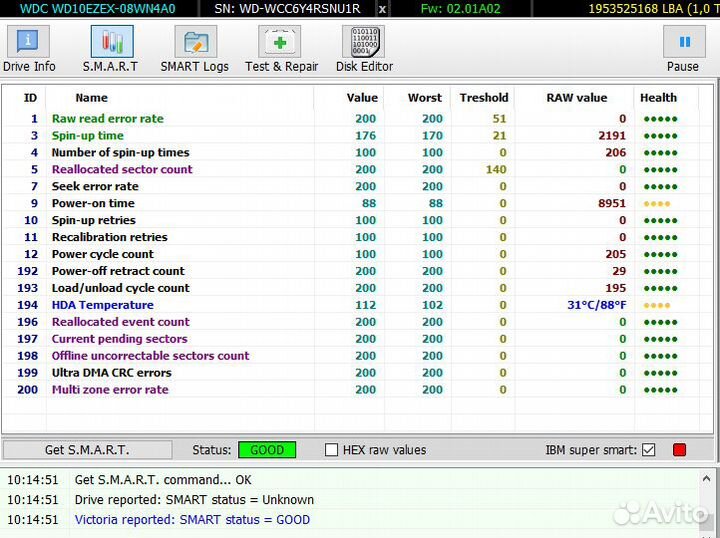
Task: Click the RAW value column header
Action: 576,98
